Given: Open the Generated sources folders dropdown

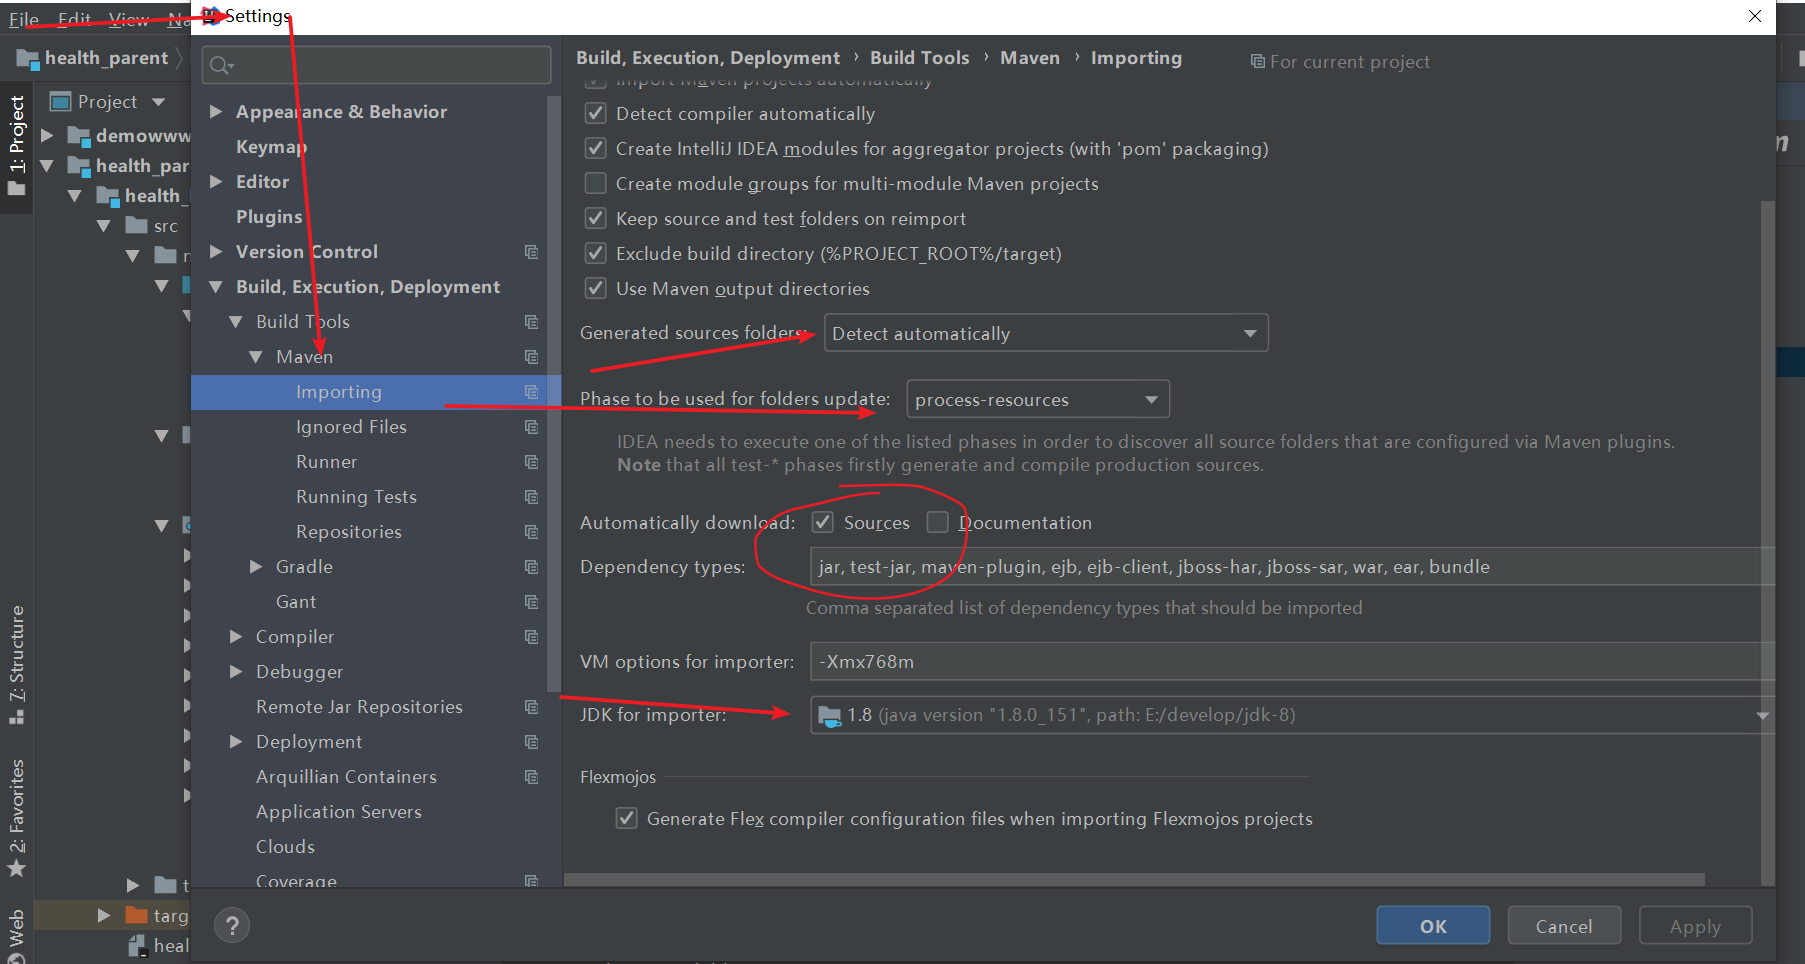Looking at the screenshot, I should (1046, 333).
